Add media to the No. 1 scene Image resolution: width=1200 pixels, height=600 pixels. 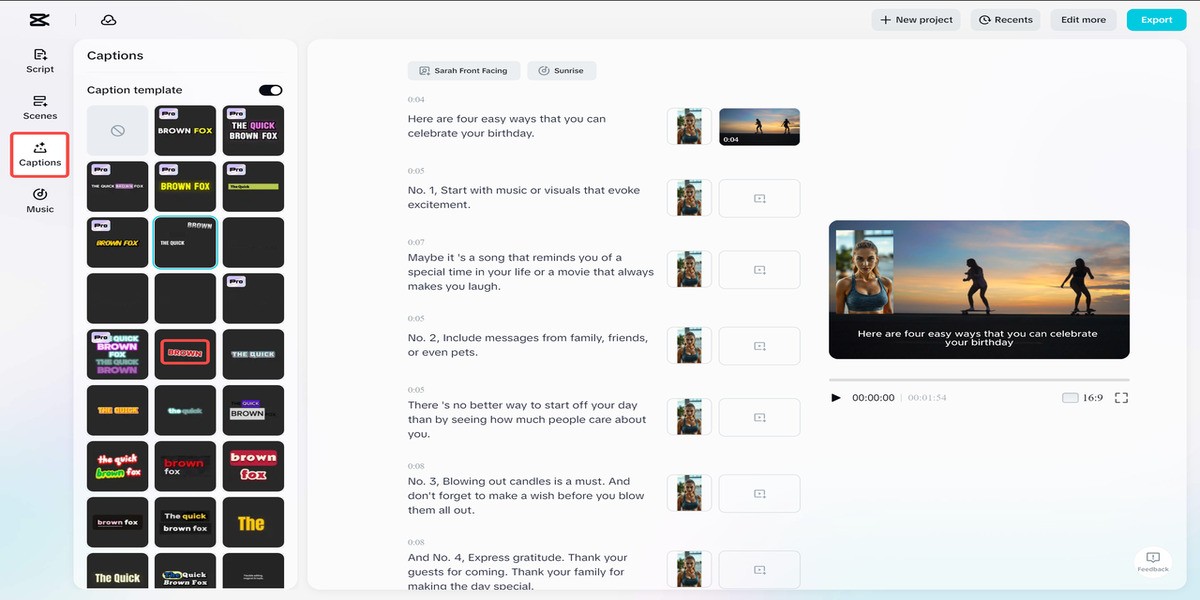point(759,198)
